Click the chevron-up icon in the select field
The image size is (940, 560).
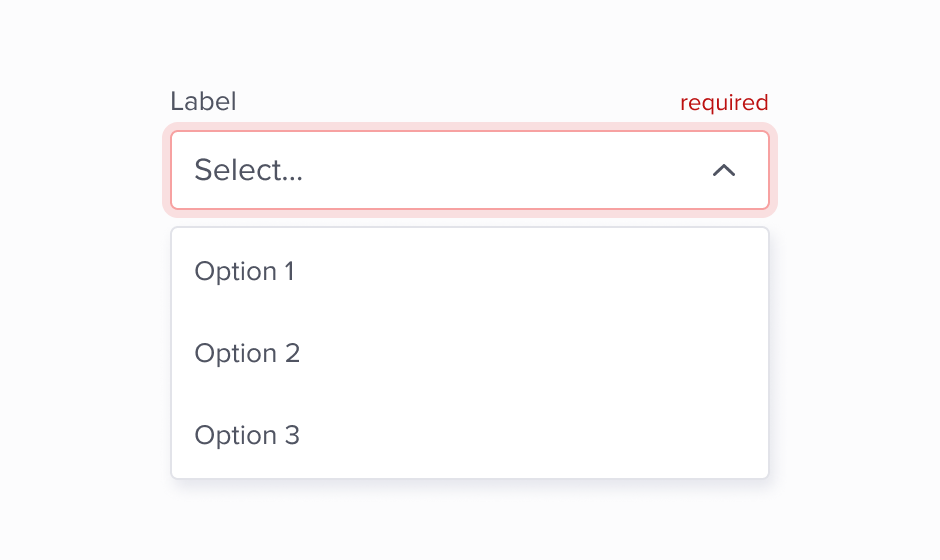(724, 171)
